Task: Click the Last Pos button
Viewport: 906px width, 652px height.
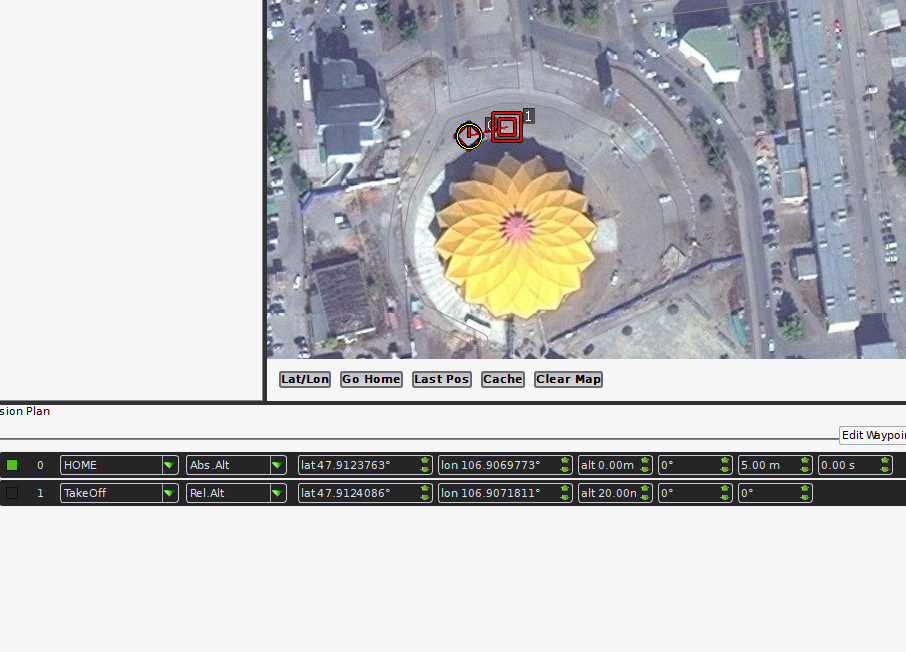Action: coord(441,379)
